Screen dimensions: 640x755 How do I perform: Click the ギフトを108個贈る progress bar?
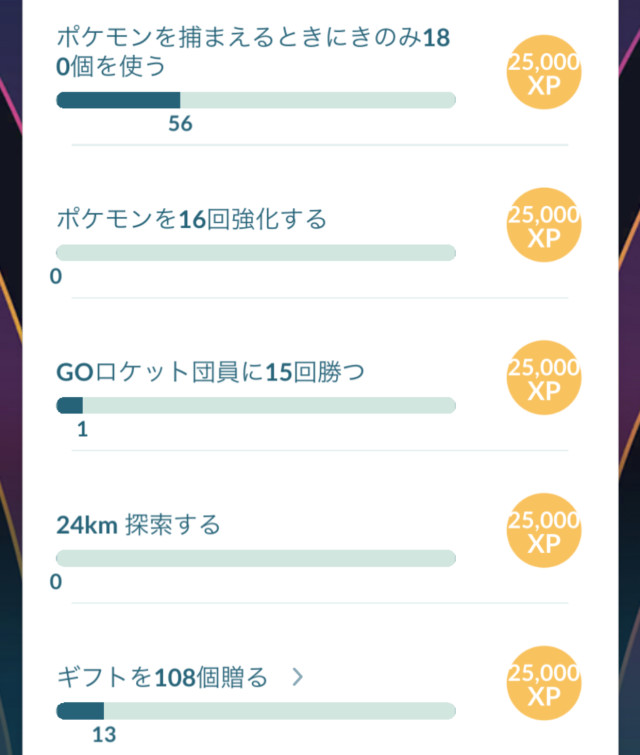(256, 710)
